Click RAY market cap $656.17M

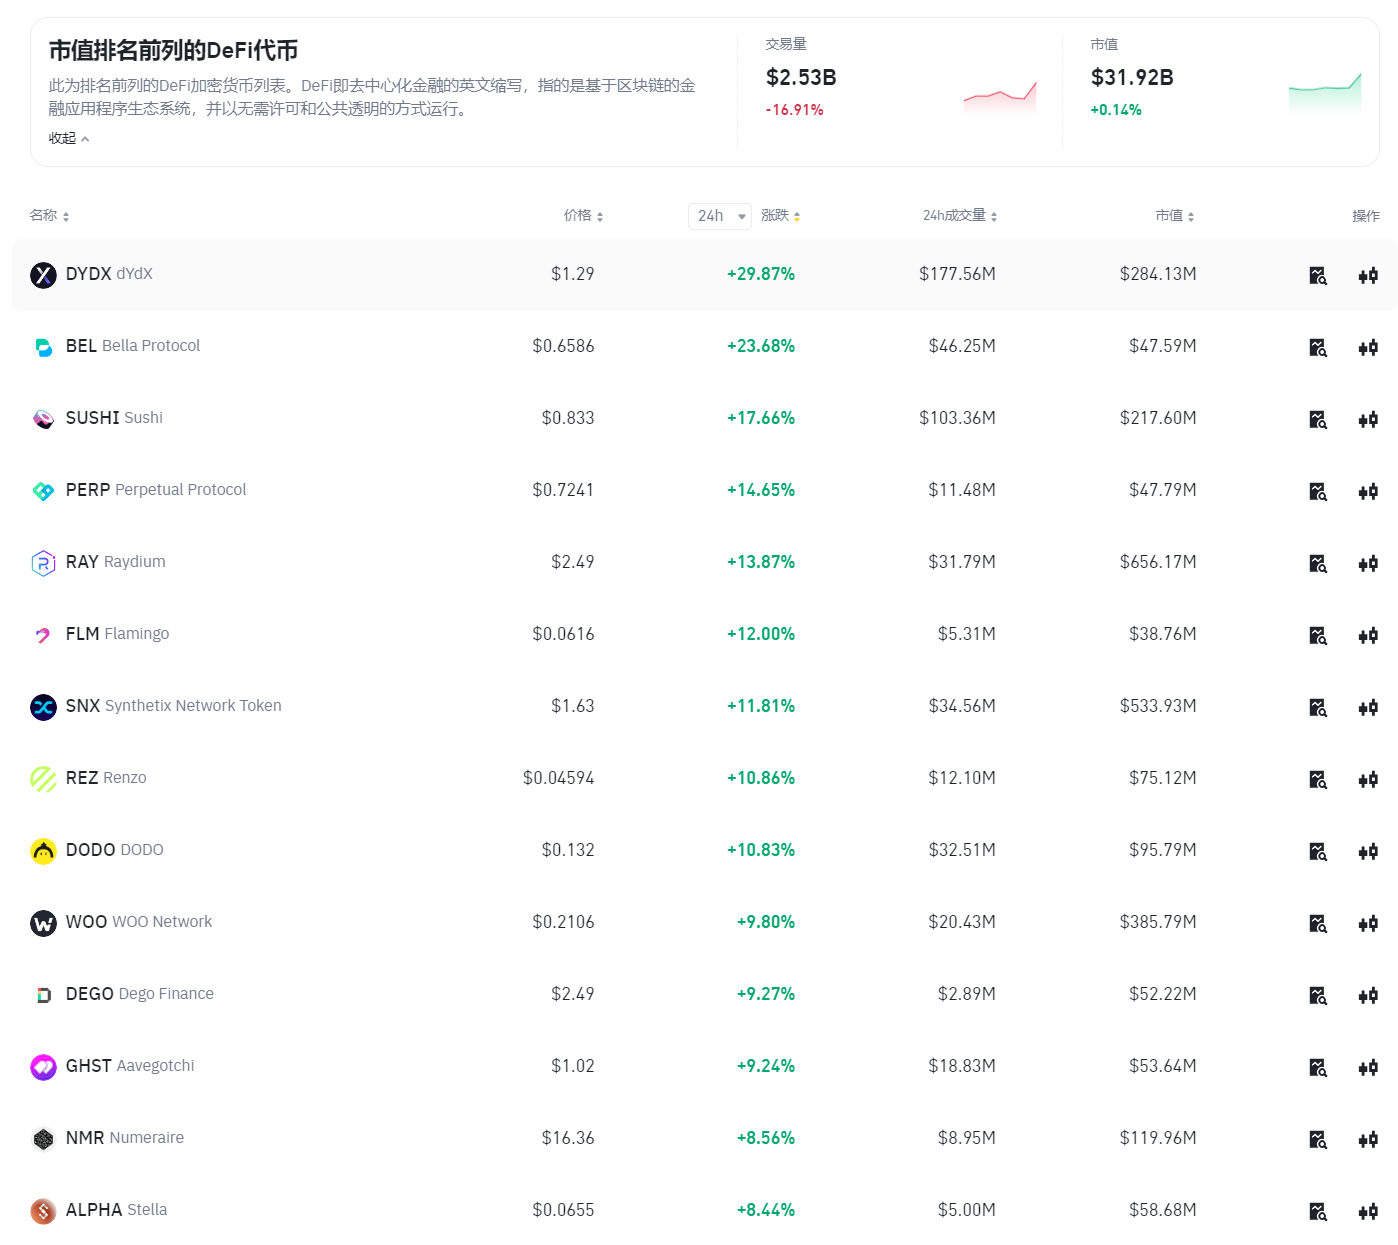pyautogui.click(x=1158, y=562)
